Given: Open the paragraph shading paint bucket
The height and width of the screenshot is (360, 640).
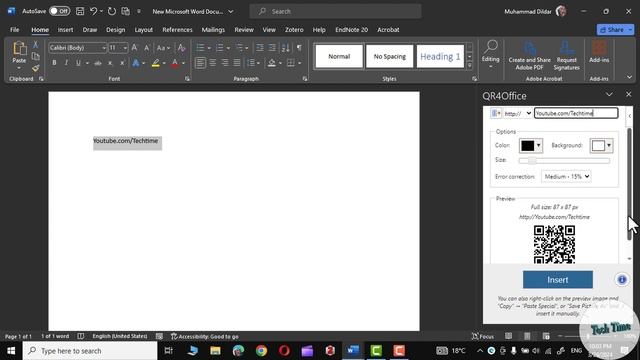Looking at the screenshot, I should tap(272, 63).
